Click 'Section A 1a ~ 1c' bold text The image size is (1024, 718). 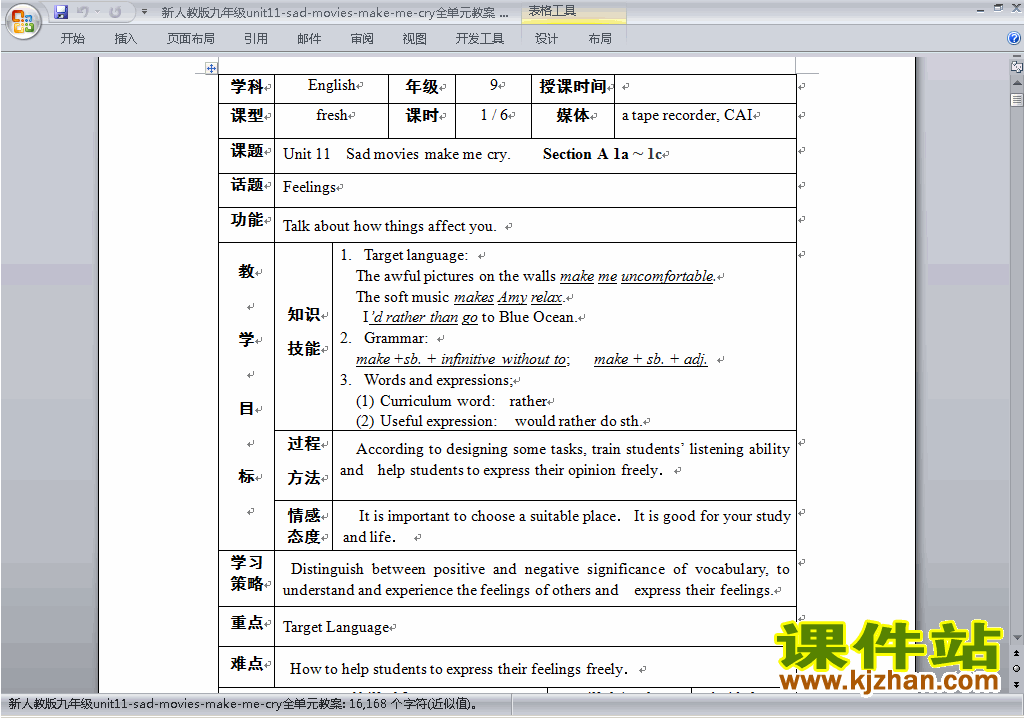coord(602,154)
